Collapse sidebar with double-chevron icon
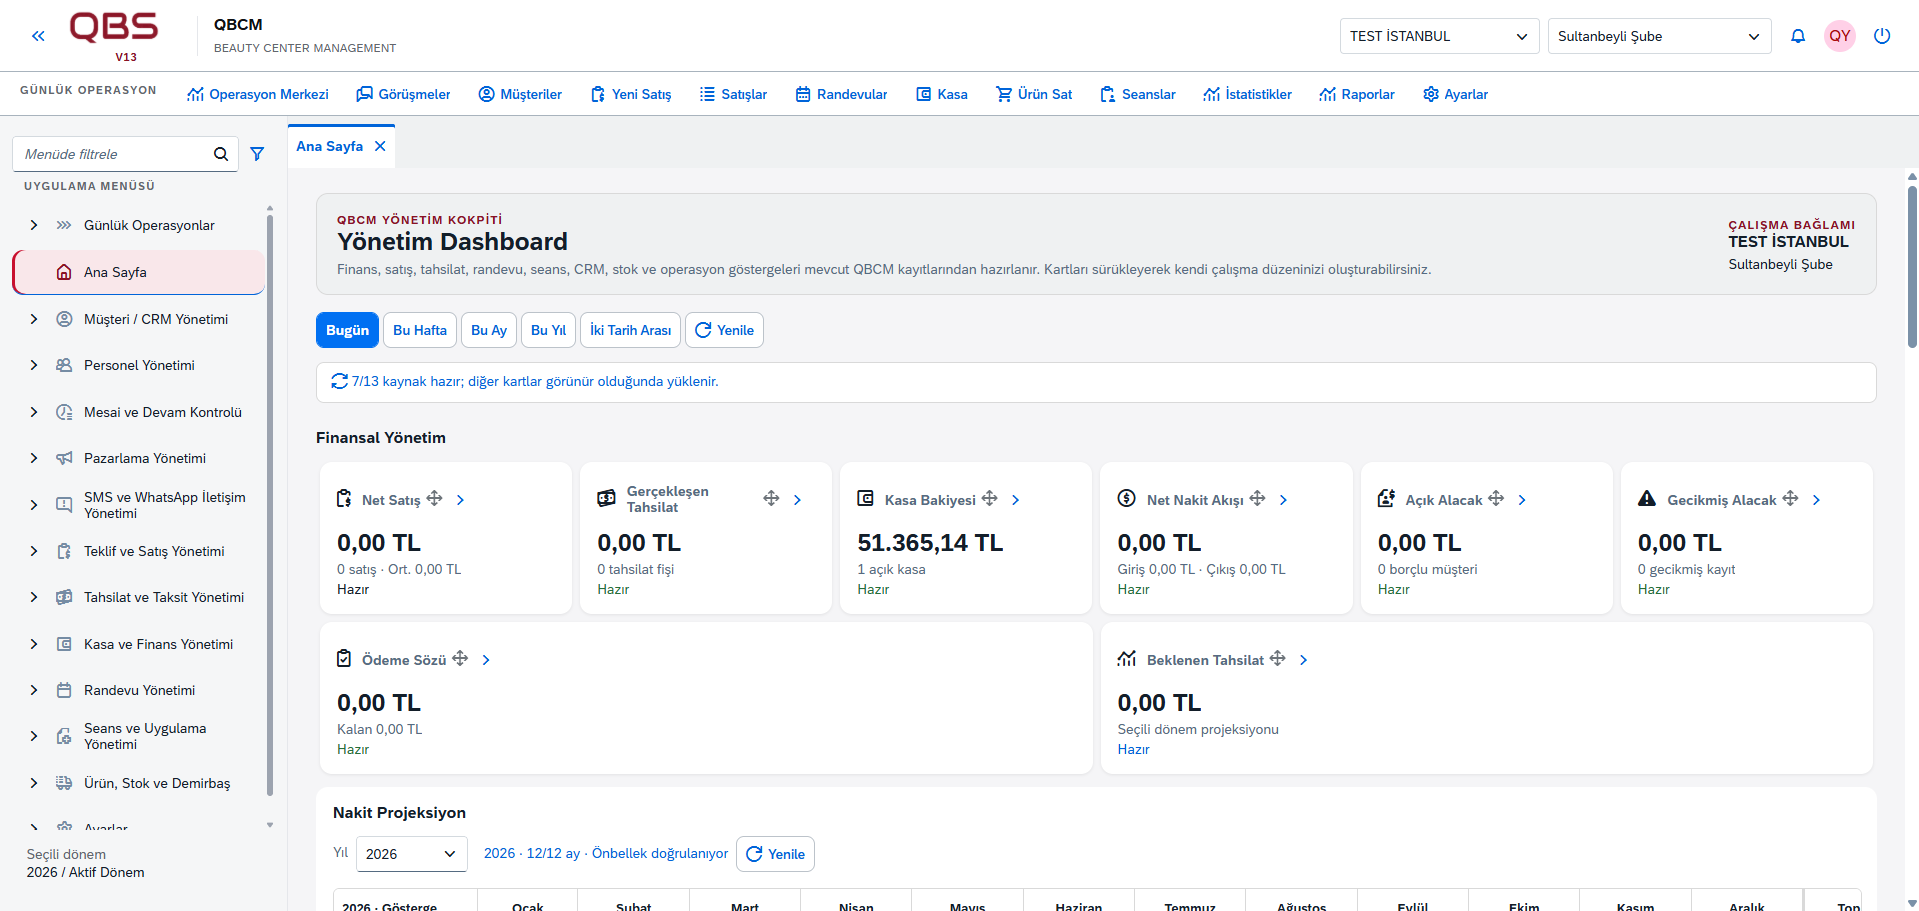1919x911 pixels. coord(38,36)
